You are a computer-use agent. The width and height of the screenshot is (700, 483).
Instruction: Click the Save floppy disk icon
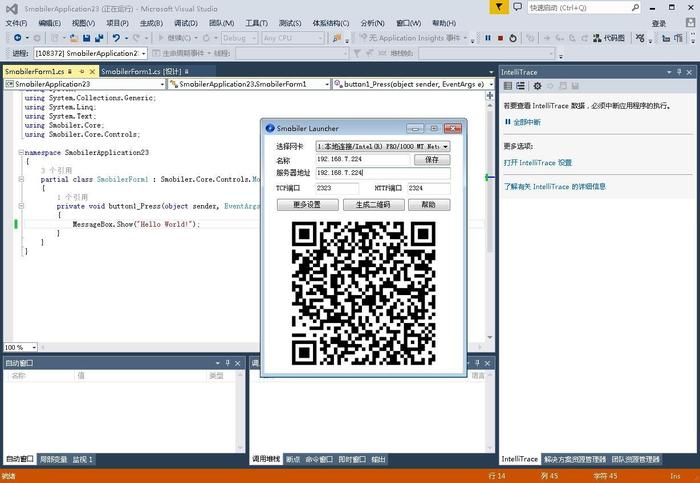click(87, 38)
